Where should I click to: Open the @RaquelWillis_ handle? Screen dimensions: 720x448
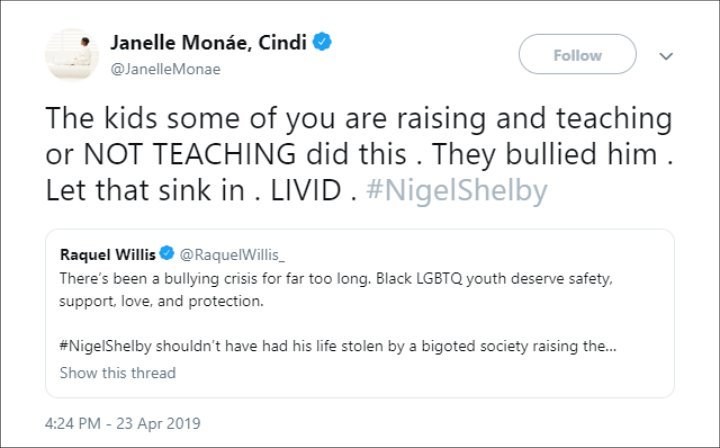pos(232,255)
